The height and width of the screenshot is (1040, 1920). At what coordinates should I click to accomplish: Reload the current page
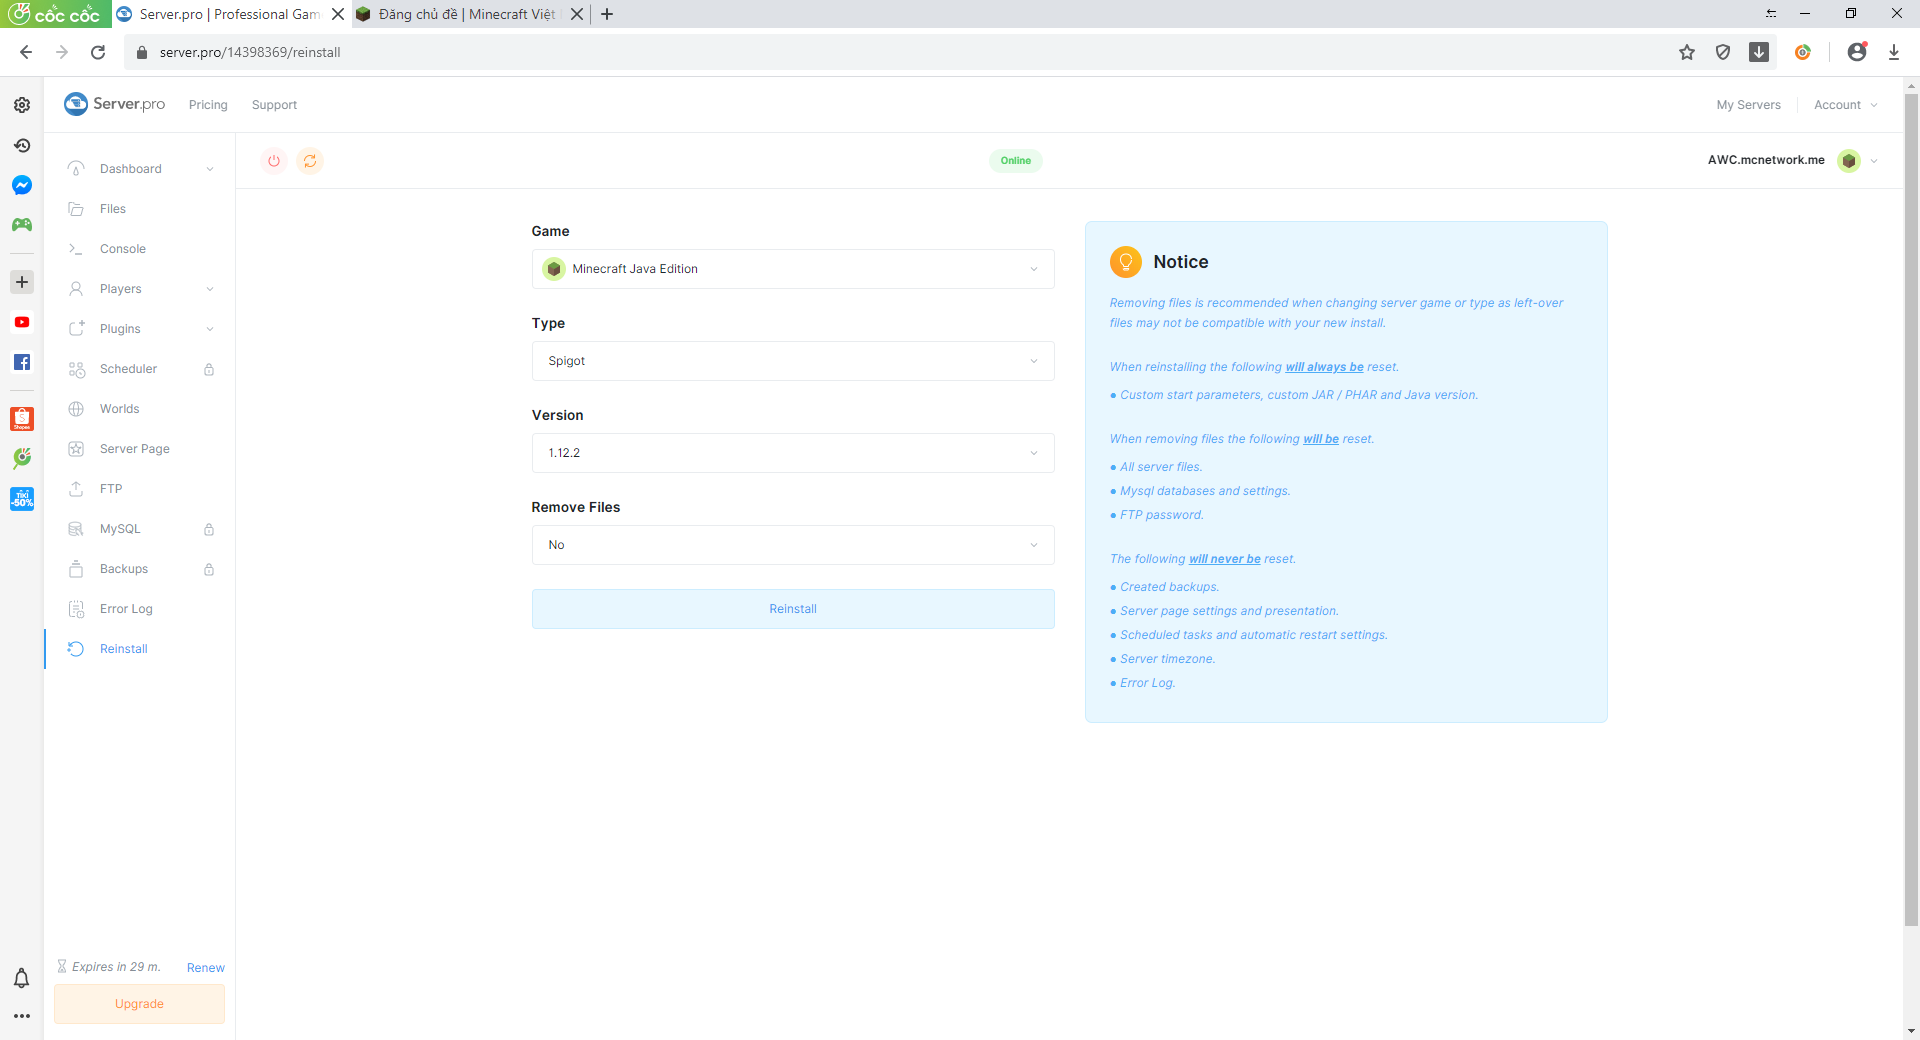pyautogui.click(x=98, y=52)
